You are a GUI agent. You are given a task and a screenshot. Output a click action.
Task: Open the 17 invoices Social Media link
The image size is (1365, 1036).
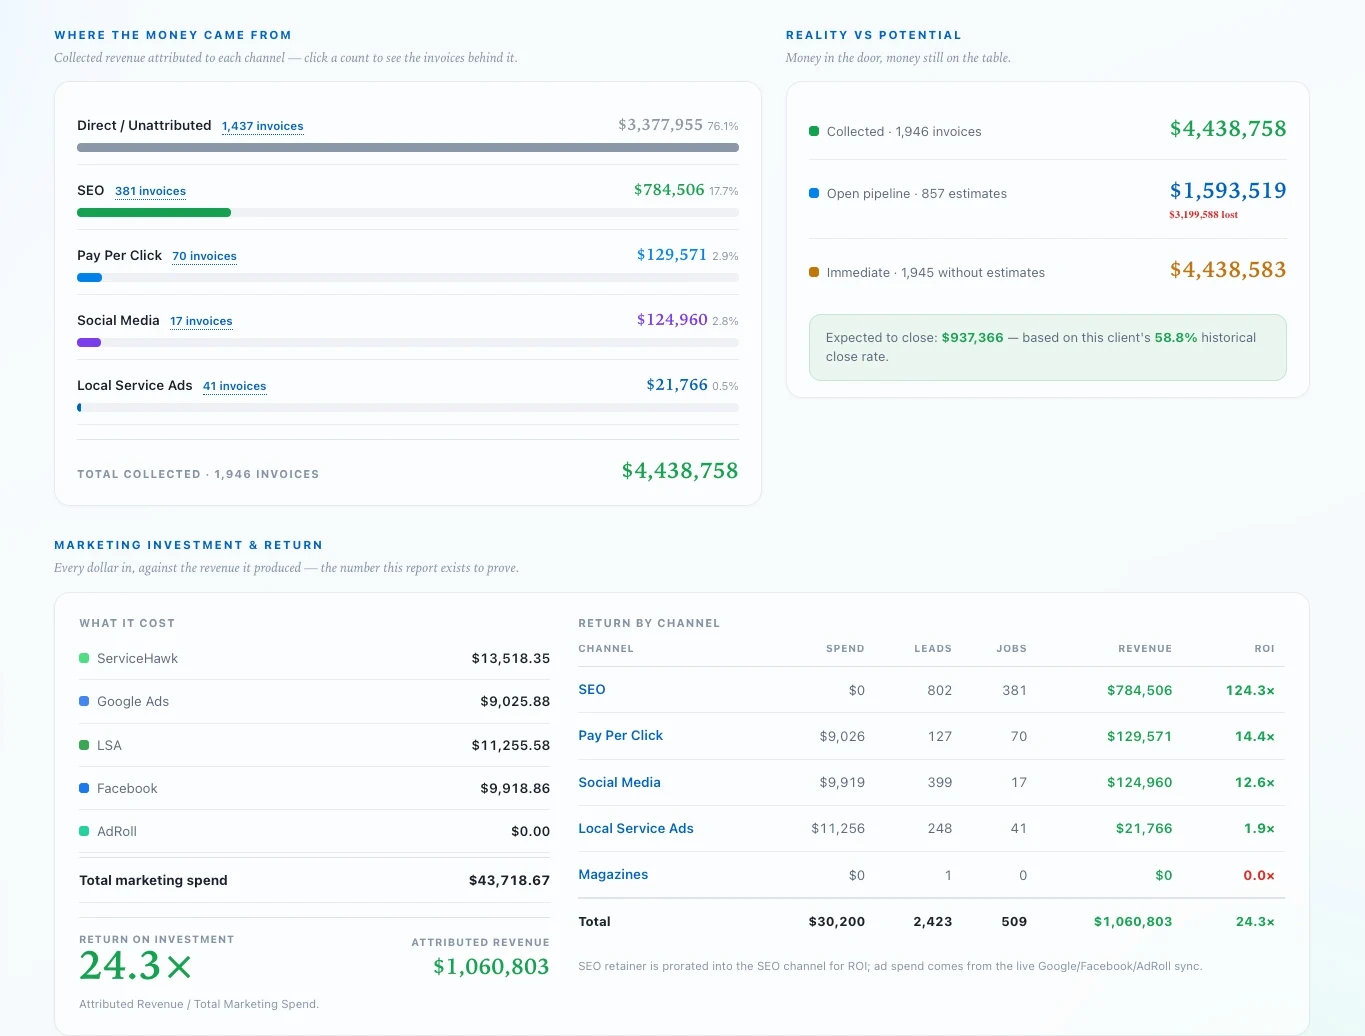pos(201,321)
